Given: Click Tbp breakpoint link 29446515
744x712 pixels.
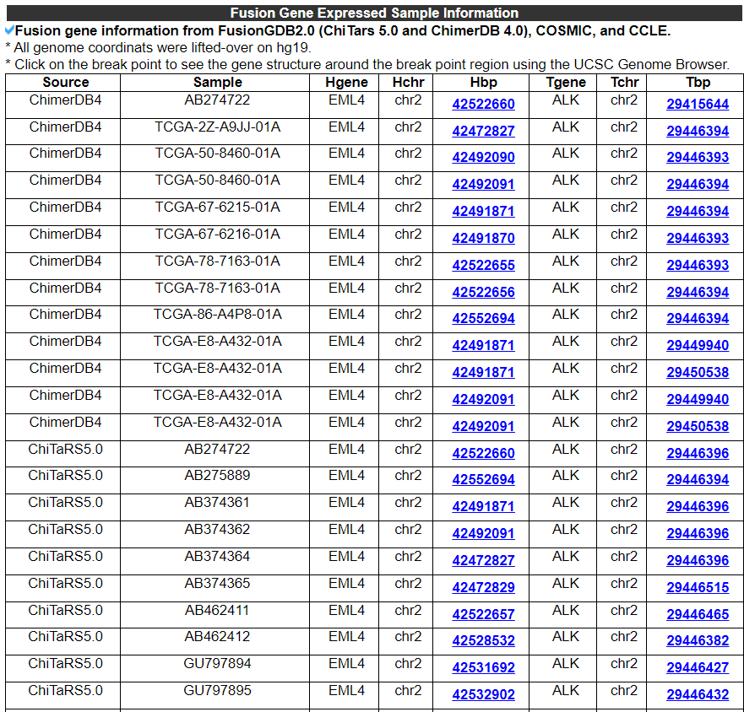Looking at the screenshot, I should 697,587.
